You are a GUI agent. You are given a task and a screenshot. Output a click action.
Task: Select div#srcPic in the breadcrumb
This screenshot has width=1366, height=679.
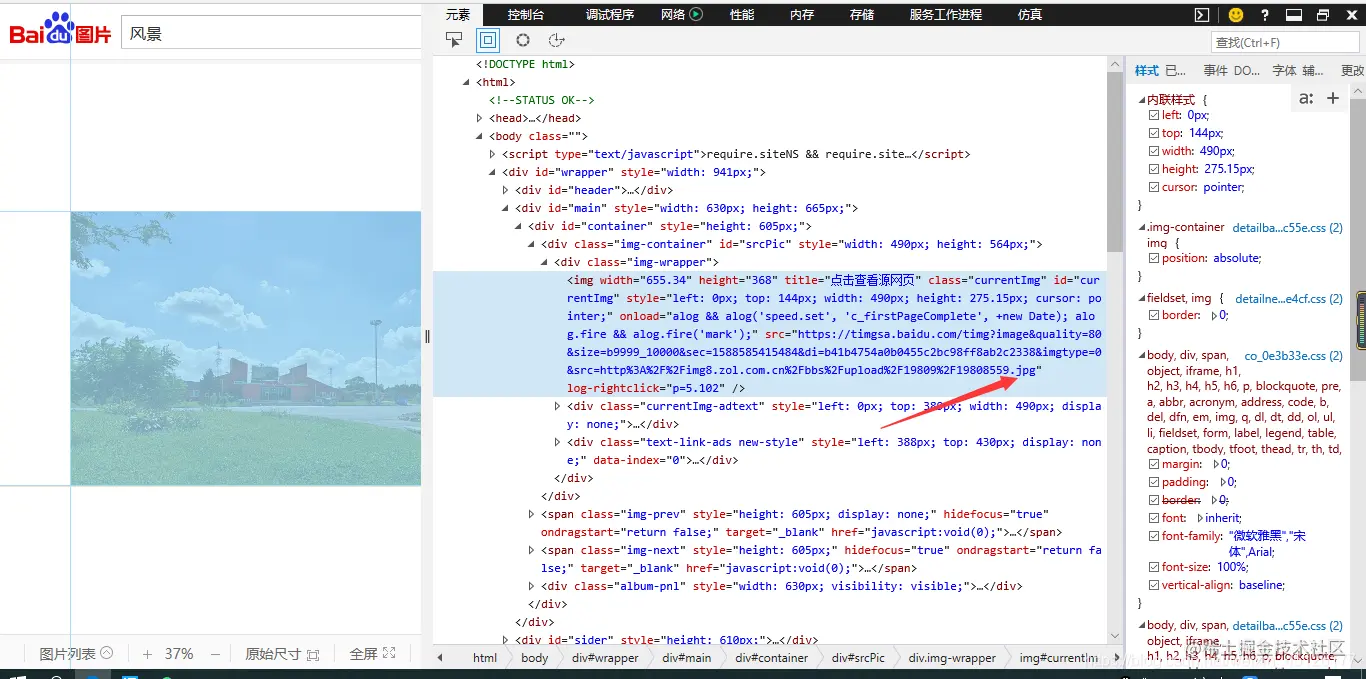(858, 658)
